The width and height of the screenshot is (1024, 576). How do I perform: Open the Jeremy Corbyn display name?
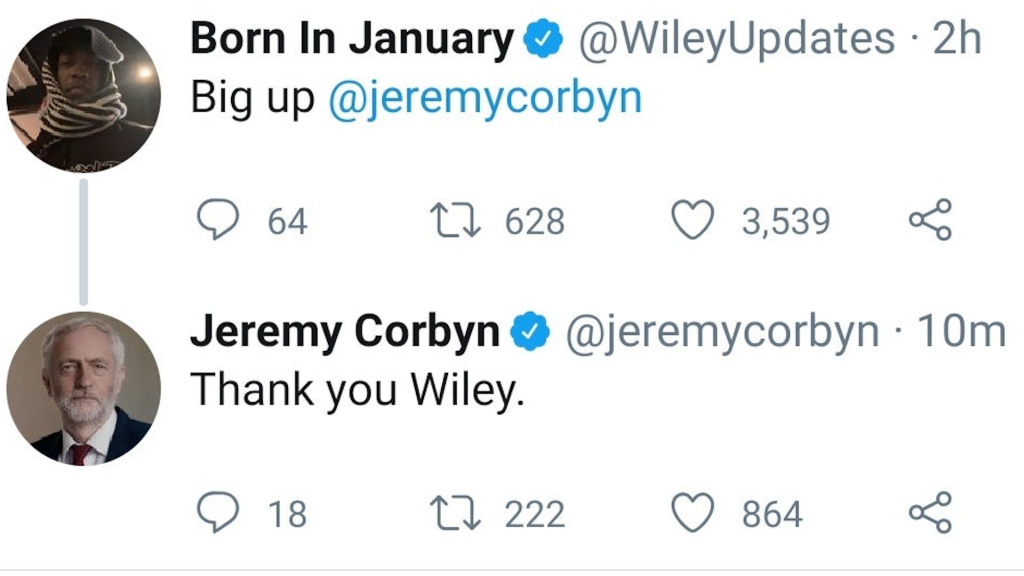click(x=345, y=332)
